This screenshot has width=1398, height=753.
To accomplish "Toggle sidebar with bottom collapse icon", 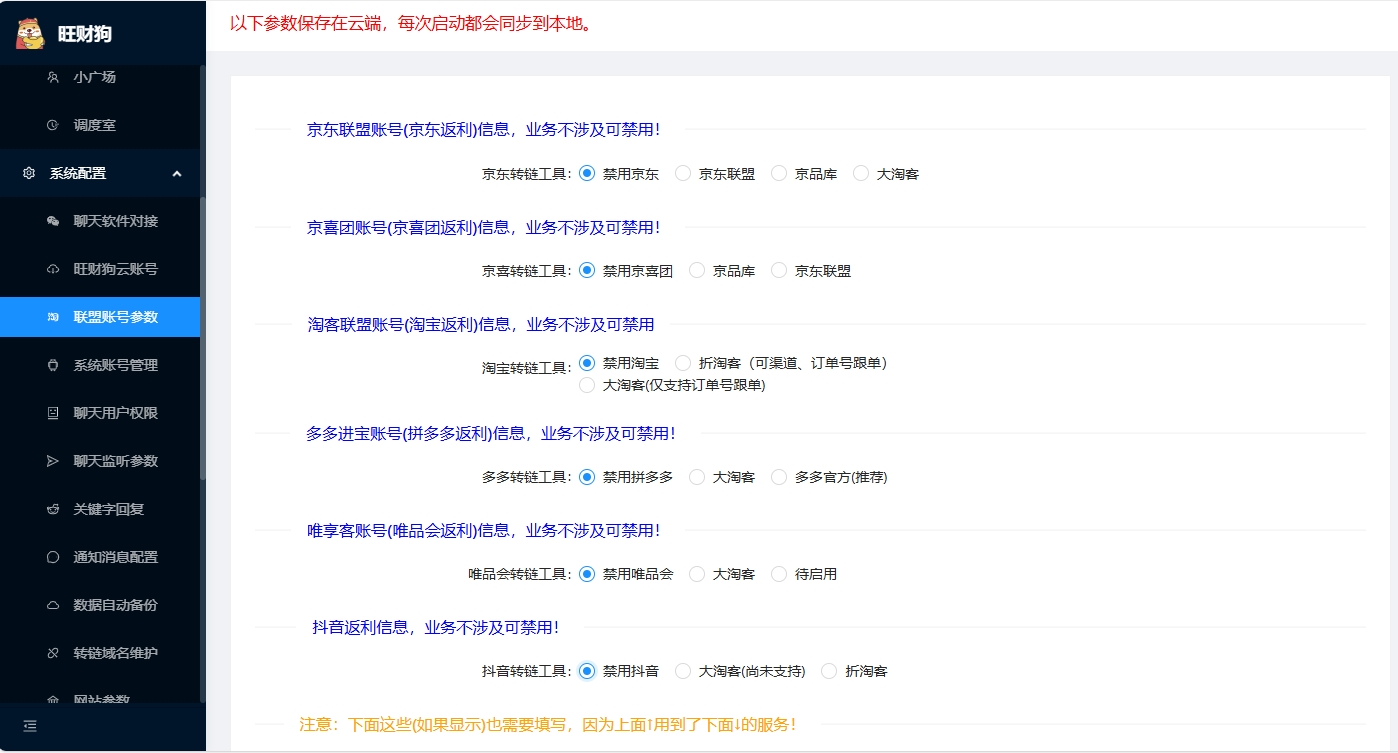I will (30, 726).
